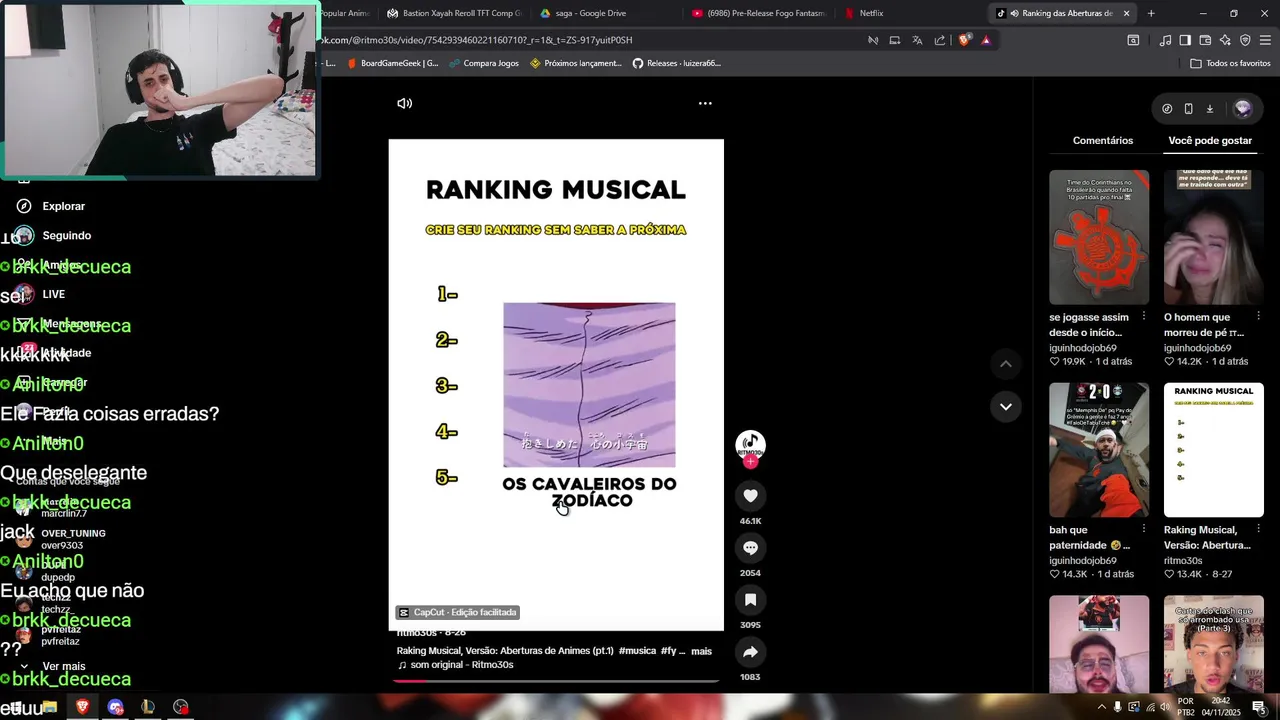Open the Brave Wallet icon
This screenshot has height=720, width=1280.
coord(1205,40)
